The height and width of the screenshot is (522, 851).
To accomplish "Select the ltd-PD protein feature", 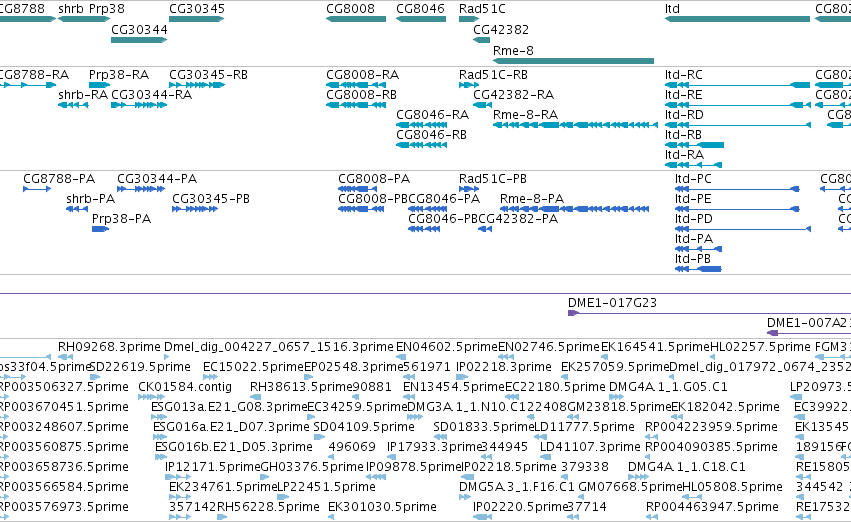I will 743,229.
